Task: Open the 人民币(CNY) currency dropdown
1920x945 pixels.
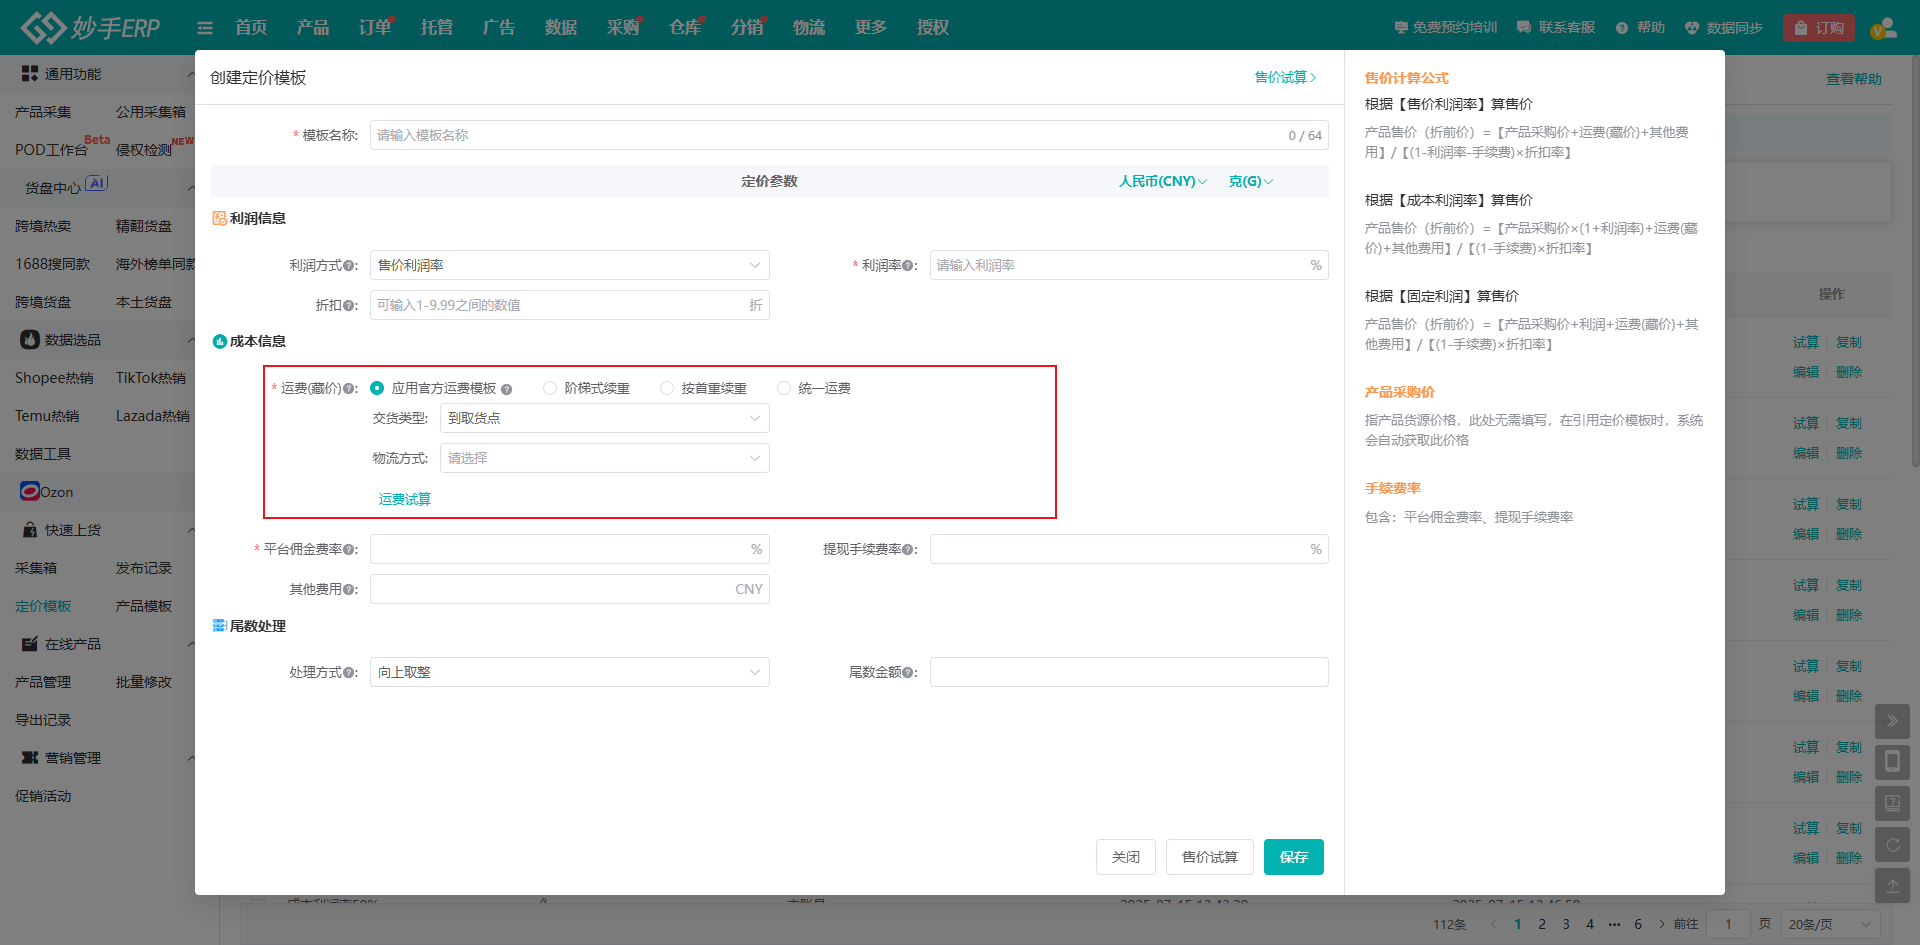Action: 1162,181
